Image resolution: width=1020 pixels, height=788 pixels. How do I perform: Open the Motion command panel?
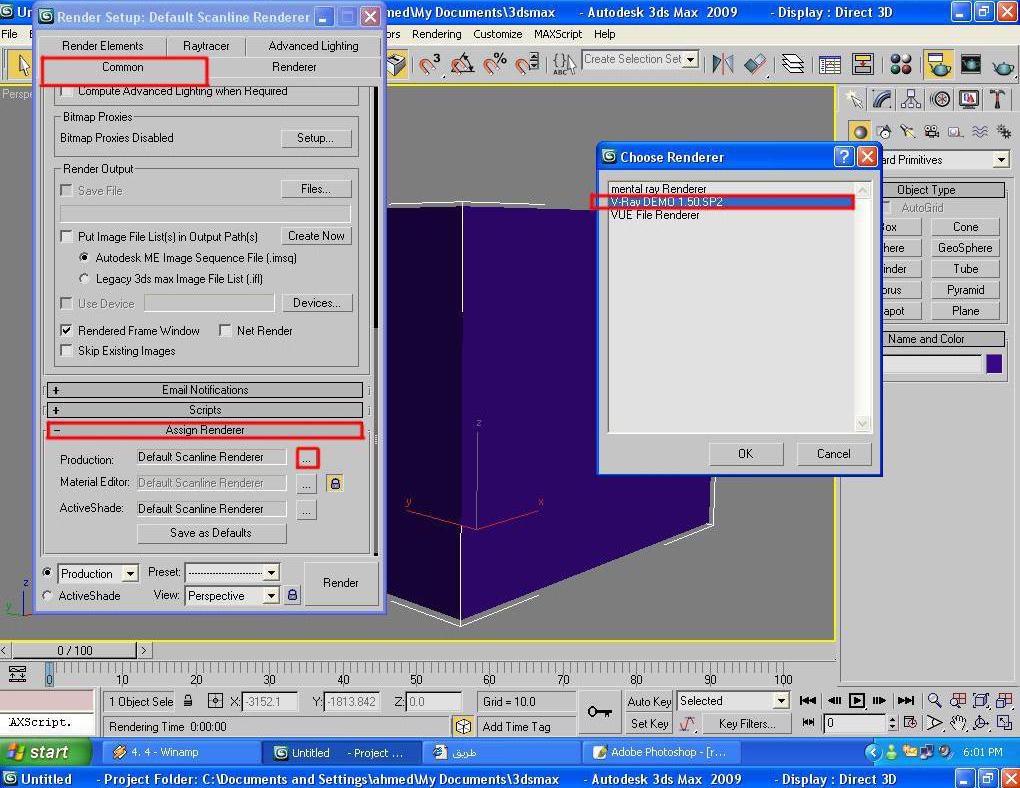click(940, 99)
